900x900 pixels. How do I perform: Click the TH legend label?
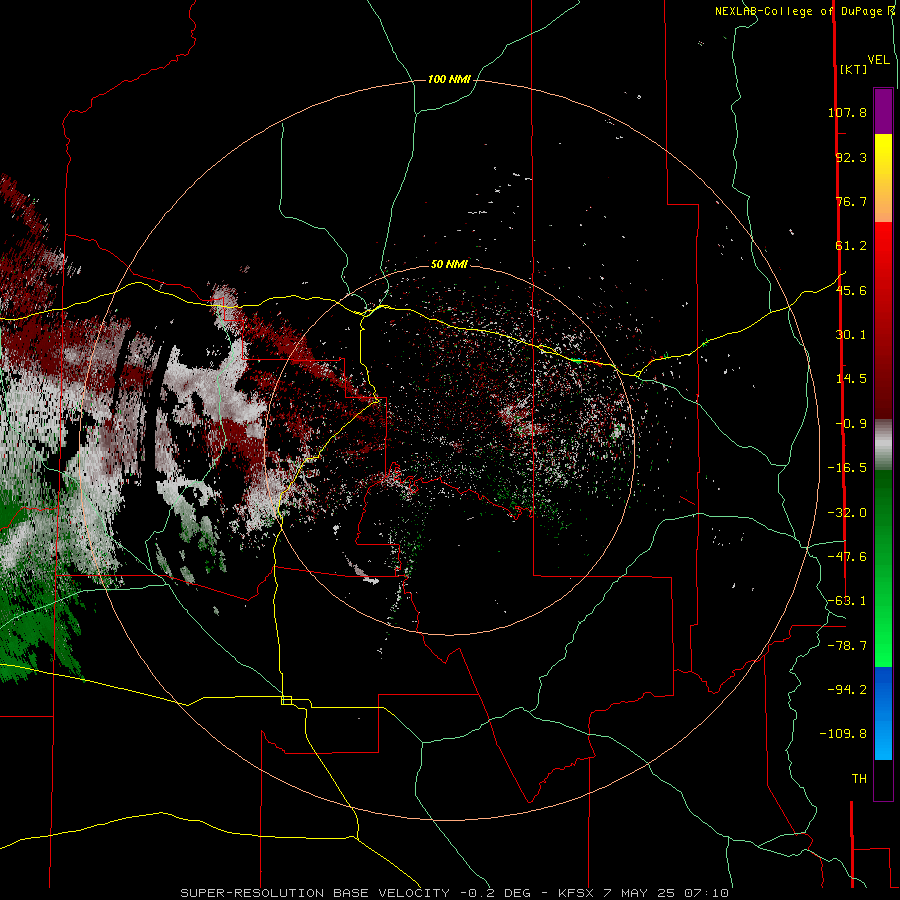(x=859, y=779)
